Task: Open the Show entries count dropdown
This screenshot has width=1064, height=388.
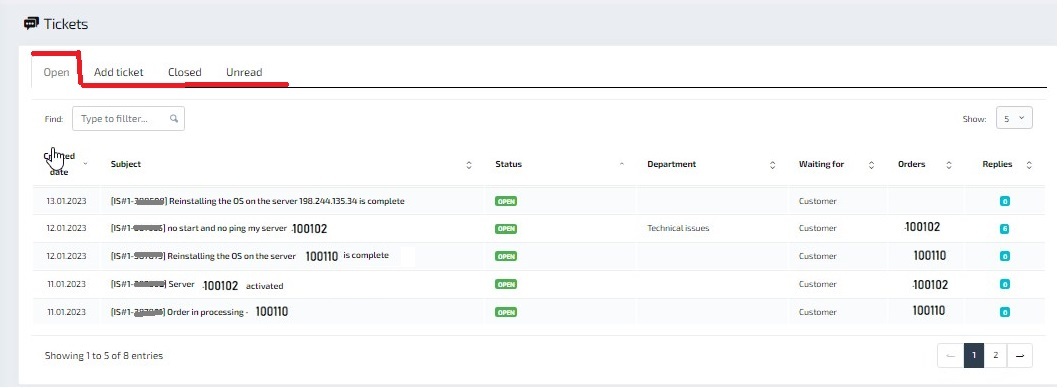Action: click(1014, 118)
